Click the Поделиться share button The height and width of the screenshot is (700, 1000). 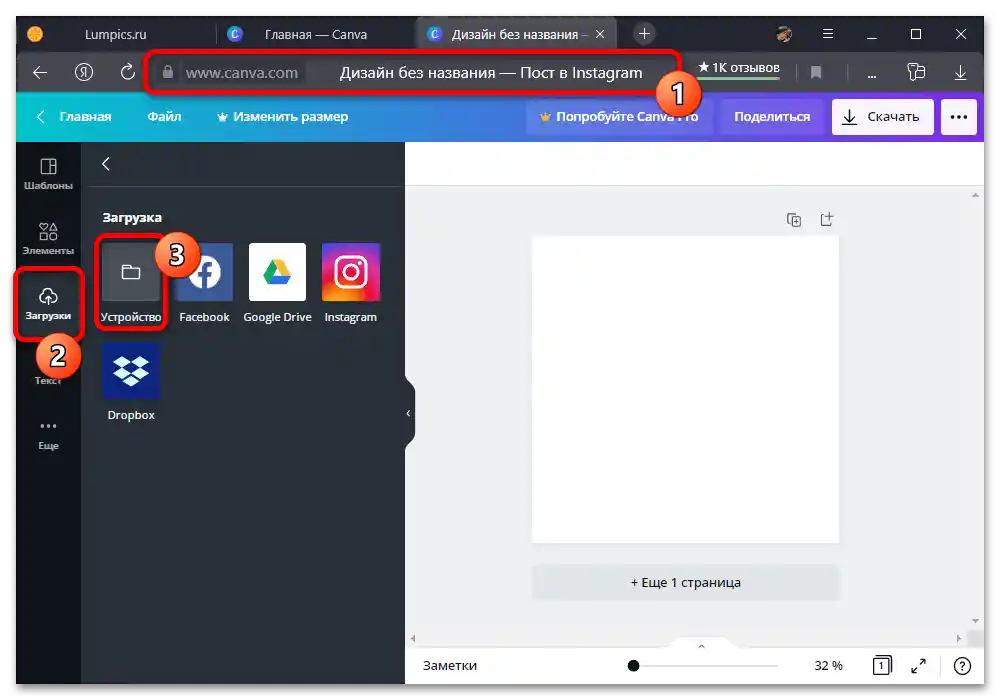point(772,117)
